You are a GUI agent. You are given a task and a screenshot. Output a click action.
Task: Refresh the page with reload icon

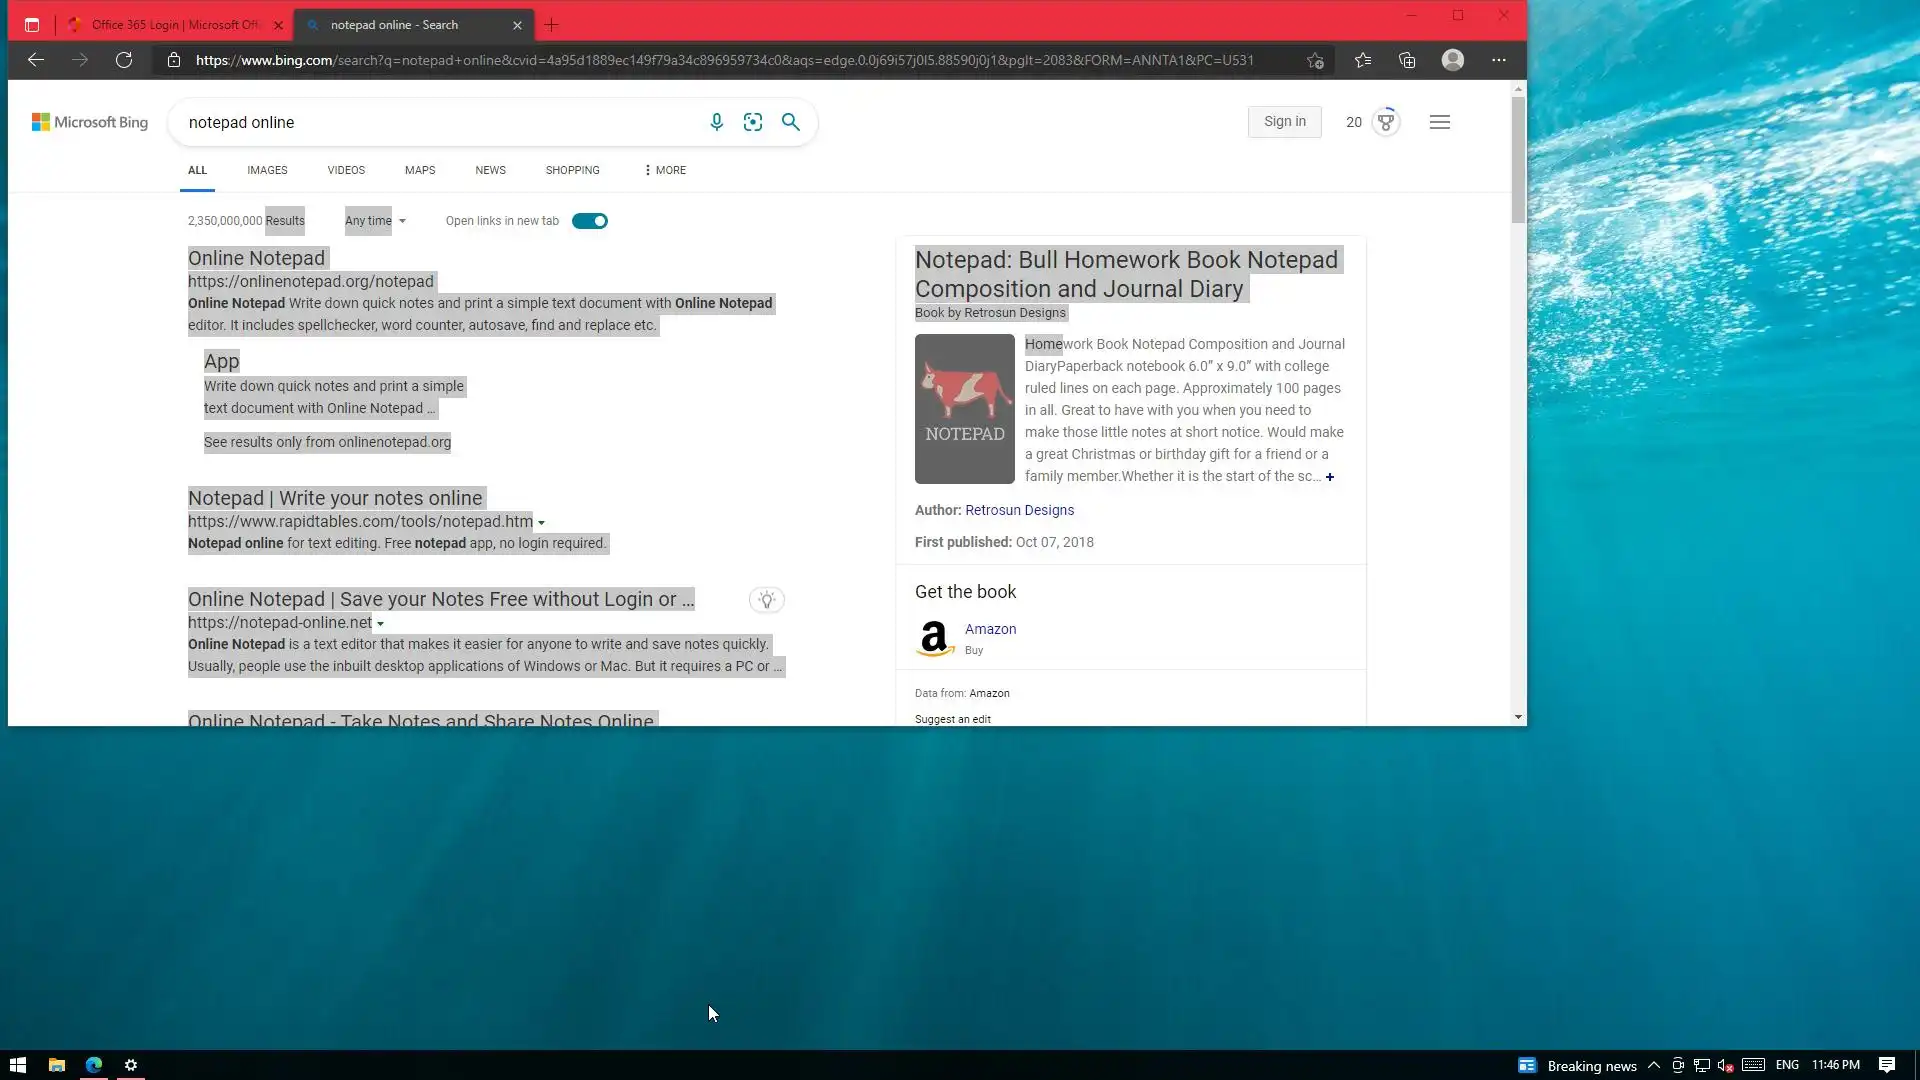click(124, 60)
